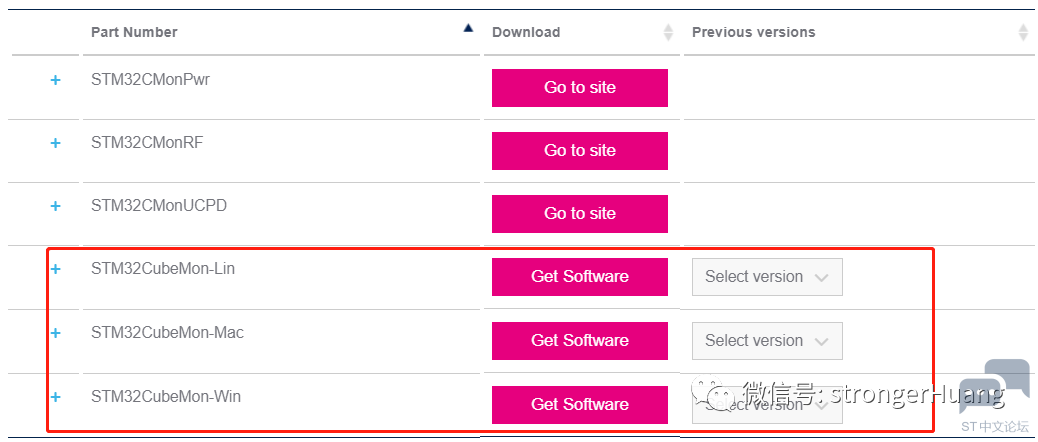The height and width of the screenshot is (442, 1038).
Task: Select the STM32CubeMon-Mac part number text
Action: click(167, 332)
